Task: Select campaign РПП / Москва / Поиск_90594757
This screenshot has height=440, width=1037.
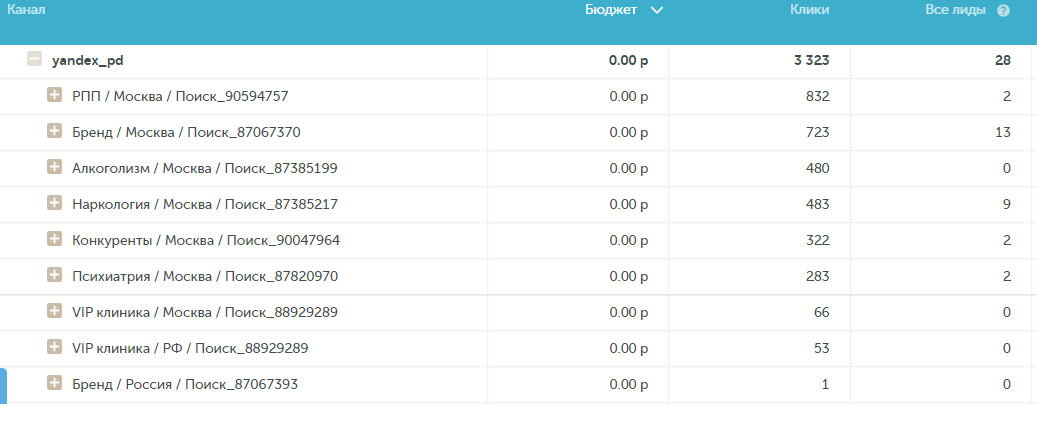Action: pos(180,97)
